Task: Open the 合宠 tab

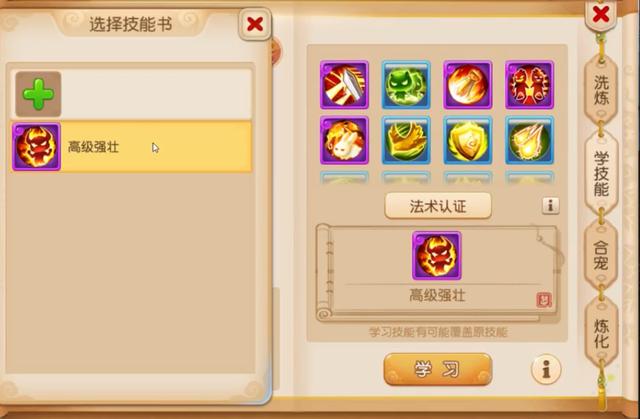Action: [601, 255]
